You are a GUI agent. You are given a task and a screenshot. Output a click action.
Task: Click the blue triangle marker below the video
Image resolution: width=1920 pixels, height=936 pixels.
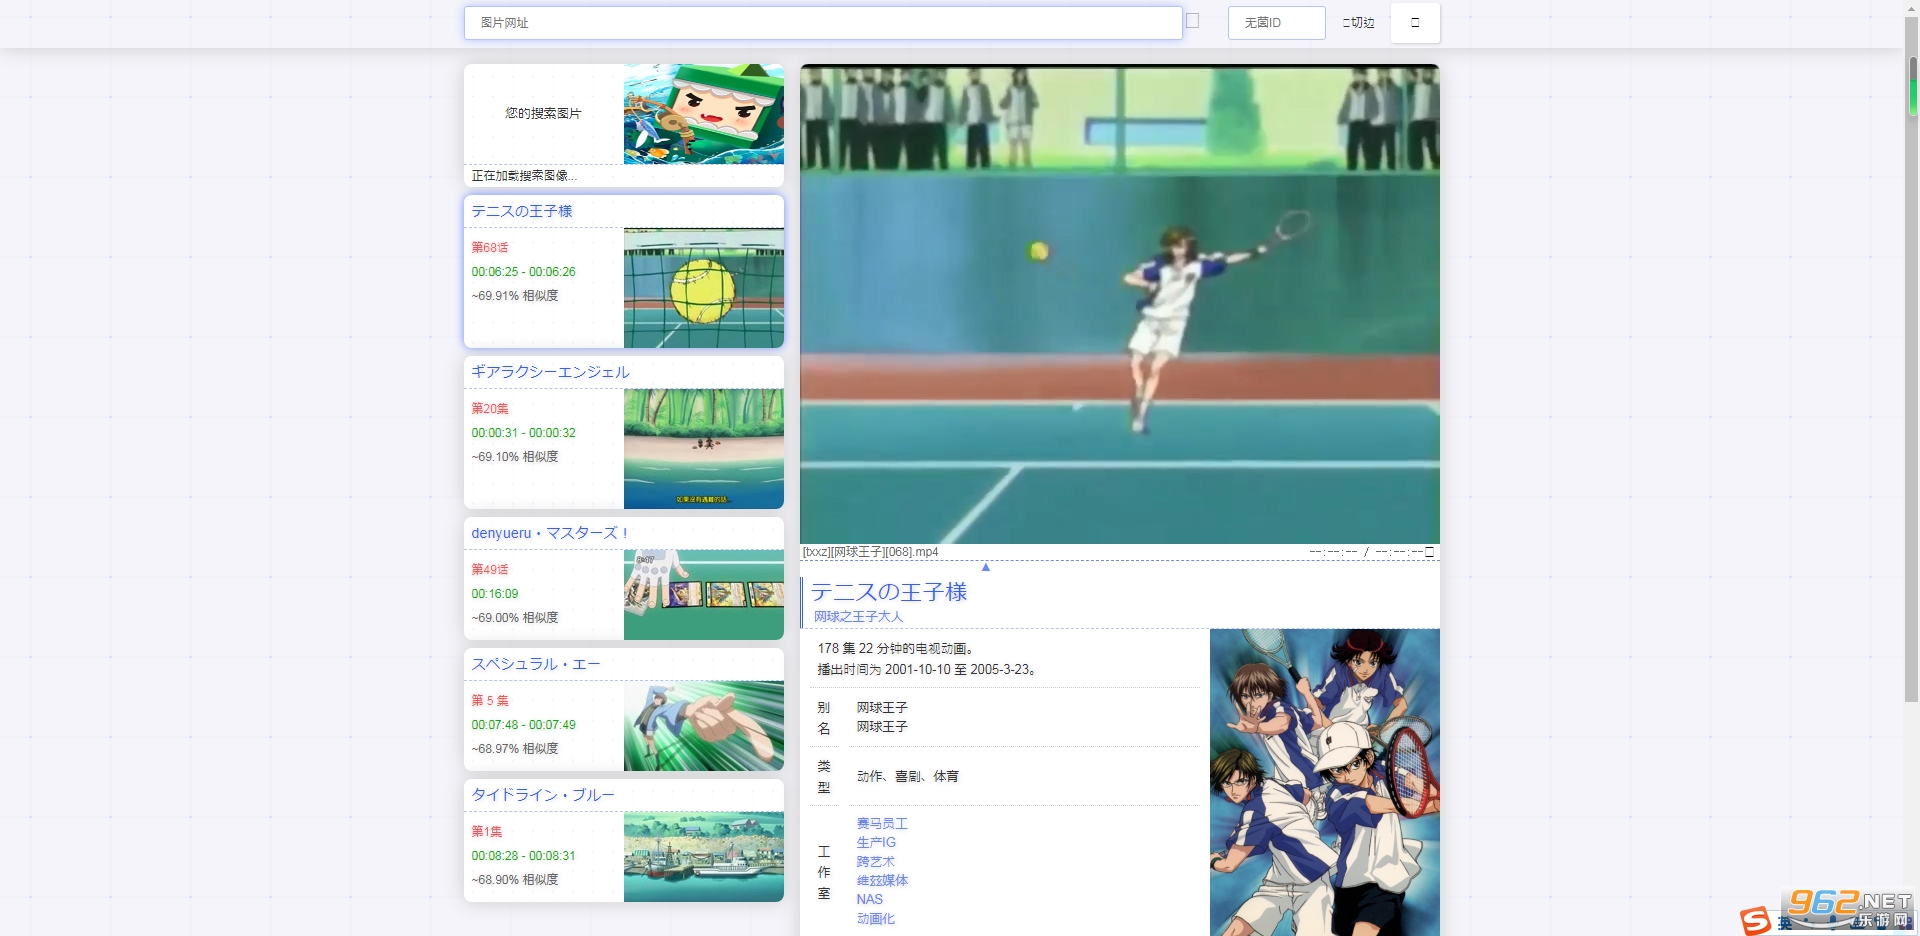pyautogui.click(x=986, y=567)
